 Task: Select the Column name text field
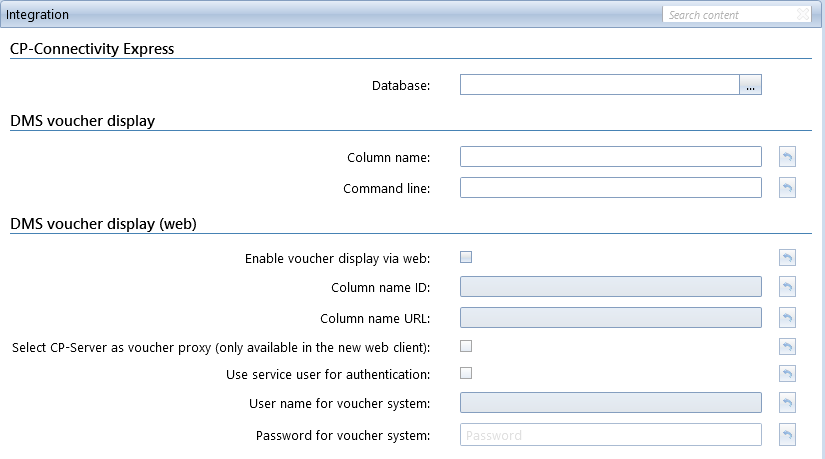click(x=611, y=156)
